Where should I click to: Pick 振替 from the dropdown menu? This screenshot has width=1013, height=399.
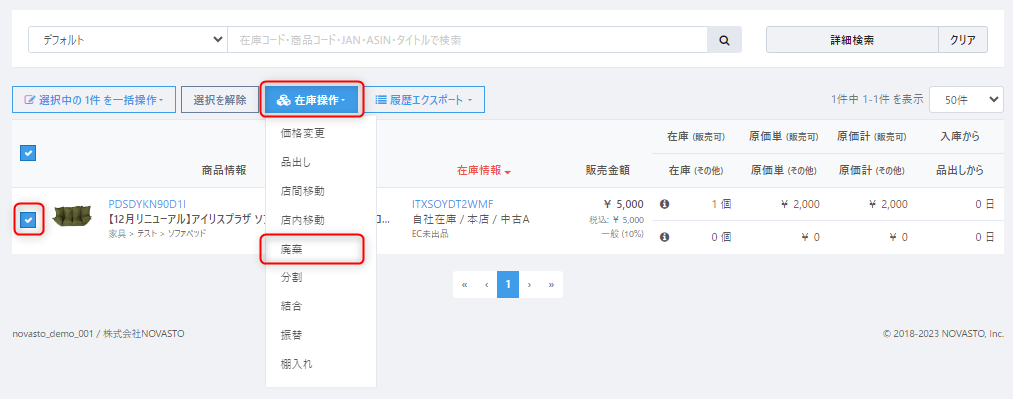click(292, 335)
